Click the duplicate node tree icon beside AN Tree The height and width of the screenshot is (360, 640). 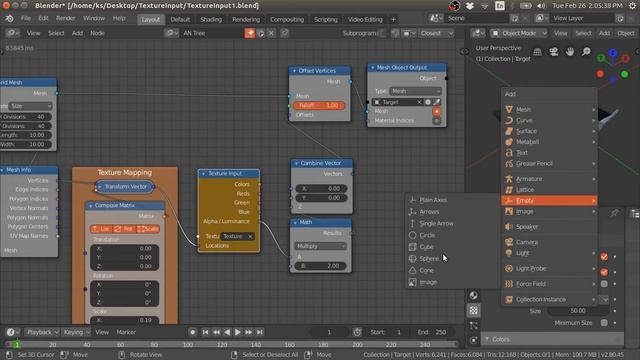point(261,33)
